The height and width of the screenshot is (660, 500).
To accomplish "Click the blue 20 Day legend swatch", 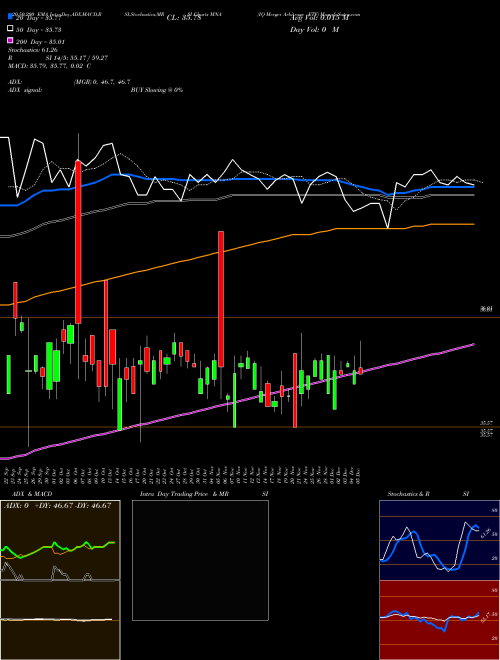I will point(10,17).
